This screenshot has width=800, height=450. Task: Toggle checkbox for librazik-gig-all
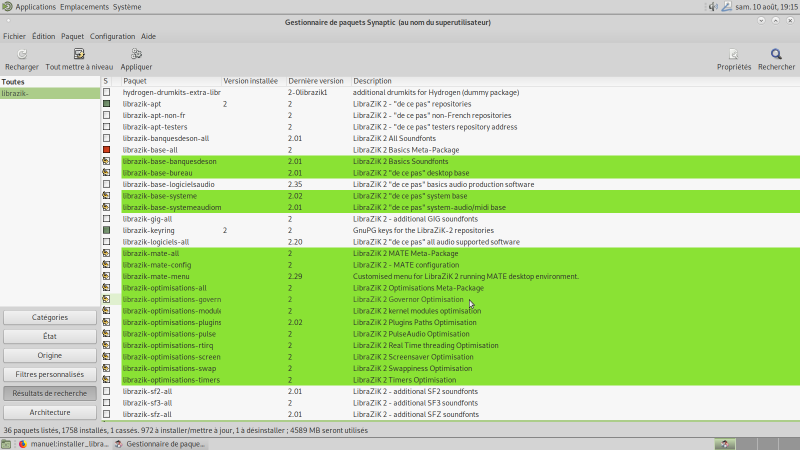[x=106, y=219]
